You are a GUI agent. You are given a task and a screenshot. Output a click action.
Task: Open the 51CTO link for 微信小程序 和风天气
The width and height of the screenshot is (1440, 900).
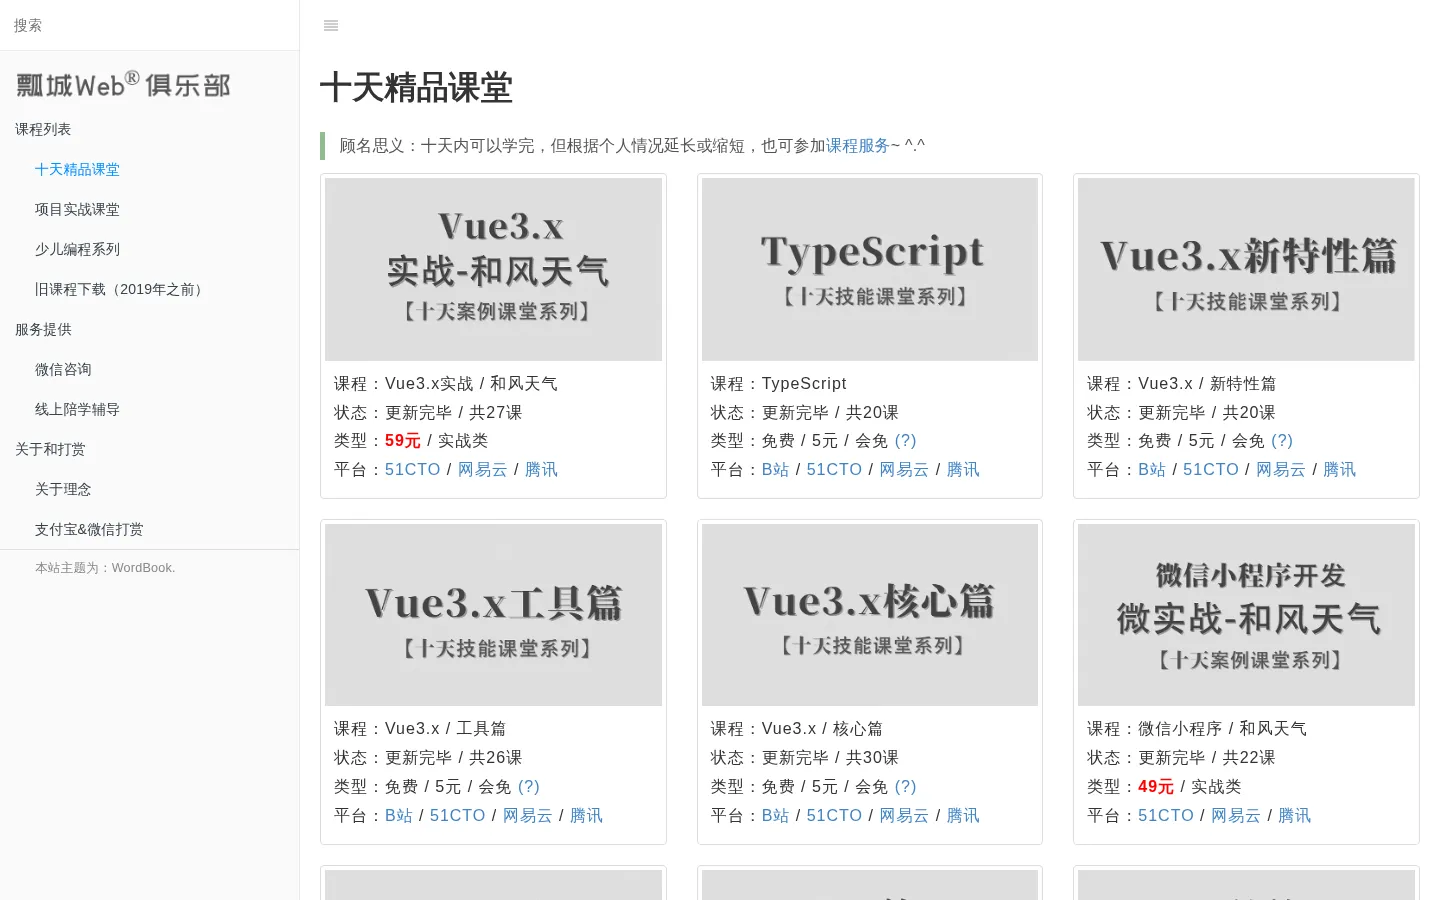tap(1166, 816)
